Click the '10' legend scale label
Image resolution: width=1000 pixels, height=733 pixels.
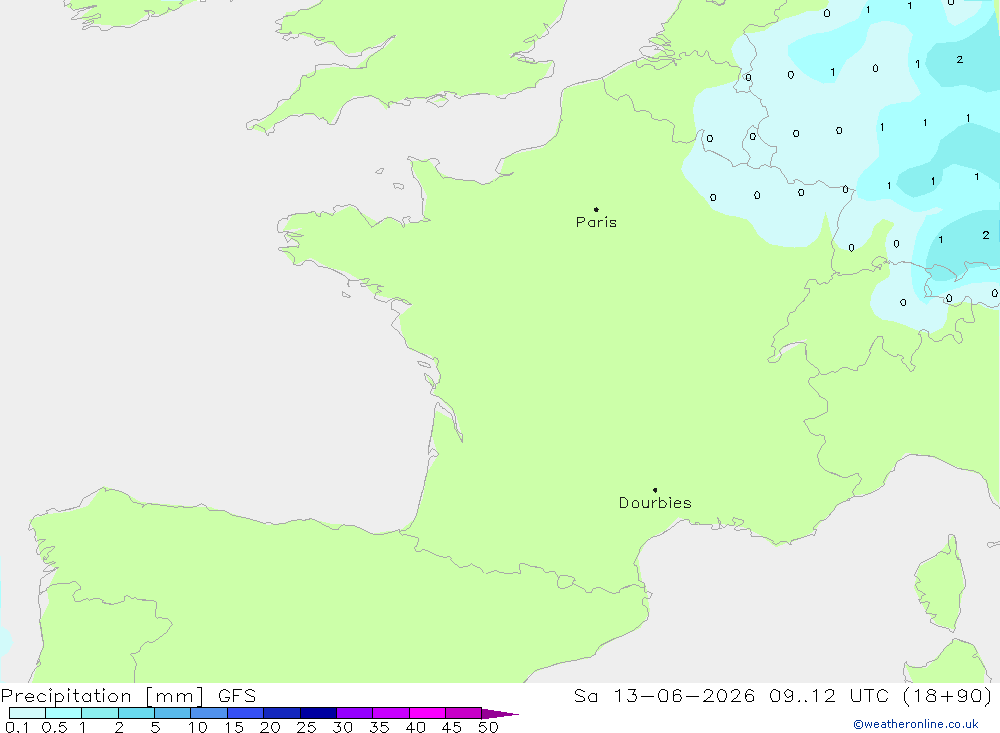[198, 727]
